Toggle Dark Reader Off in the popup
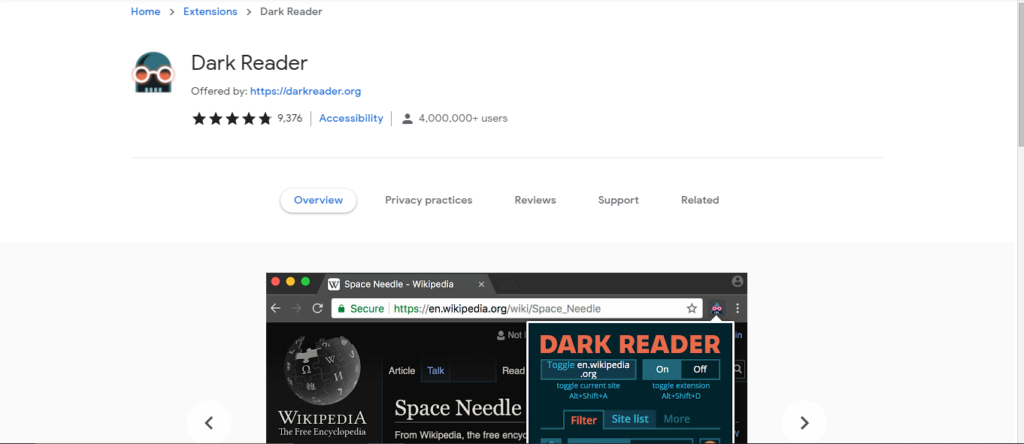This screenshot has height=444, width=1024. pos(700,369)
